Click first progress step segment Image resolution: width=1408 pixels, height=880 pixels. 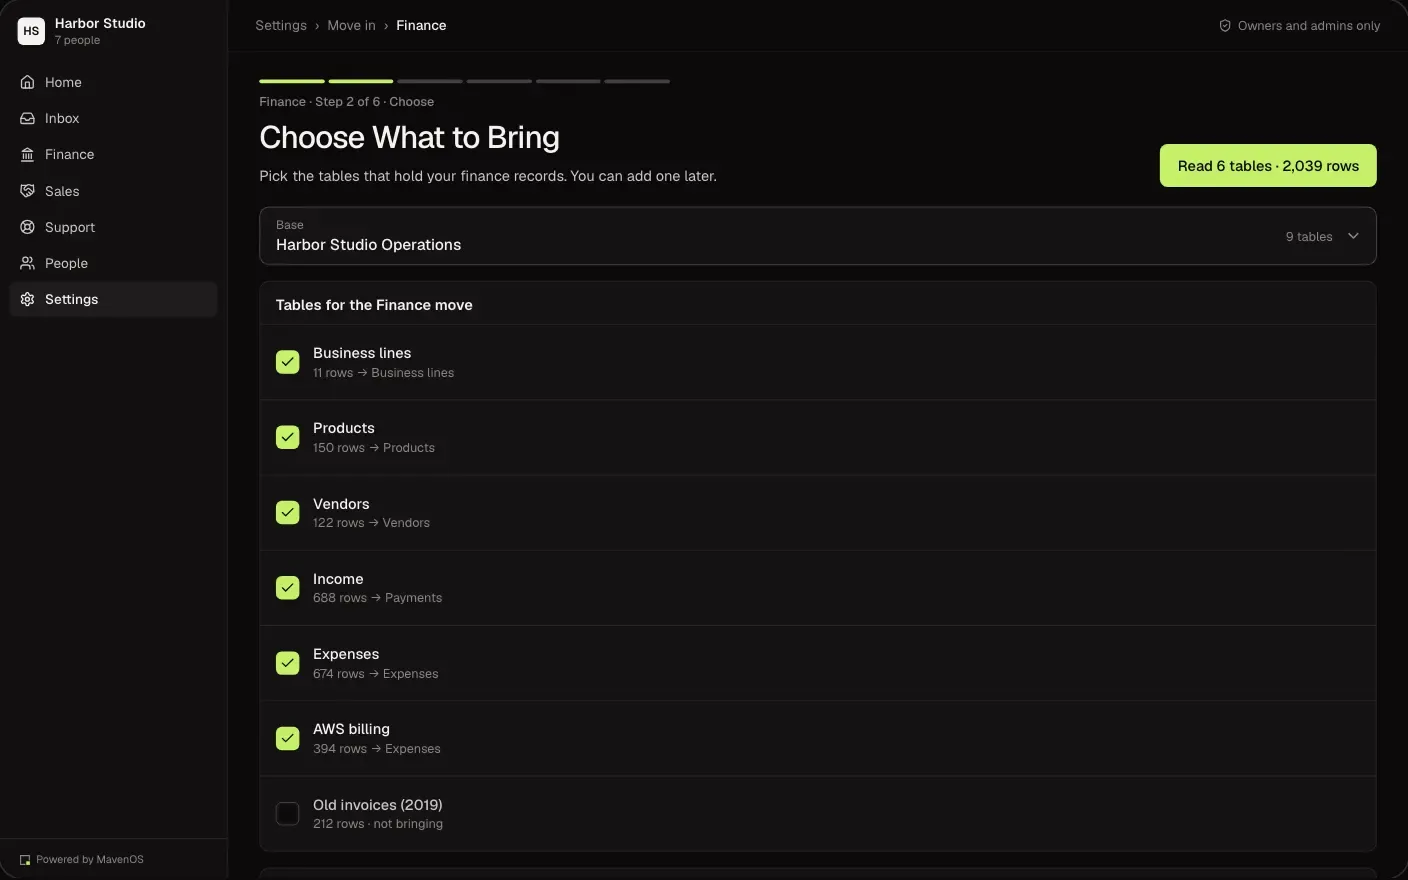(292, 81)
